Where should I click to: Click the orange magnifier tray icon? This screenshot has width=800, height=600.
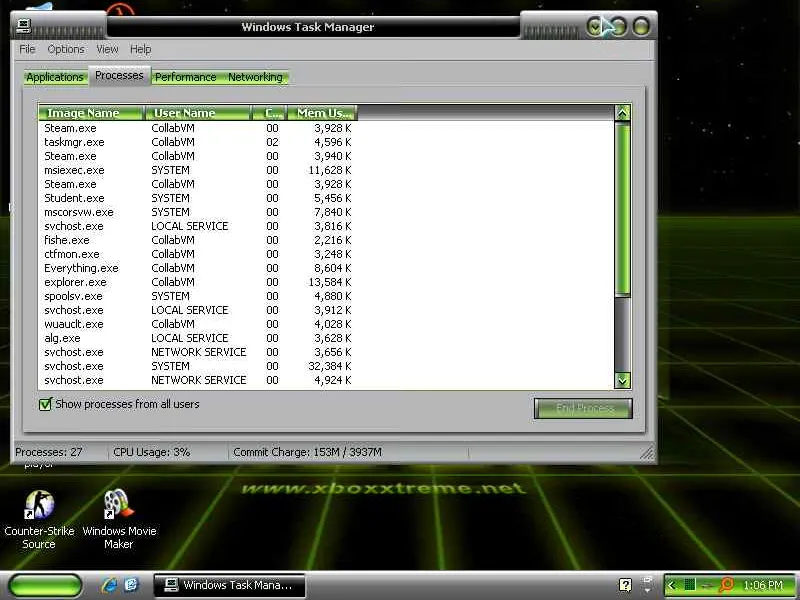tap(726, 585)
